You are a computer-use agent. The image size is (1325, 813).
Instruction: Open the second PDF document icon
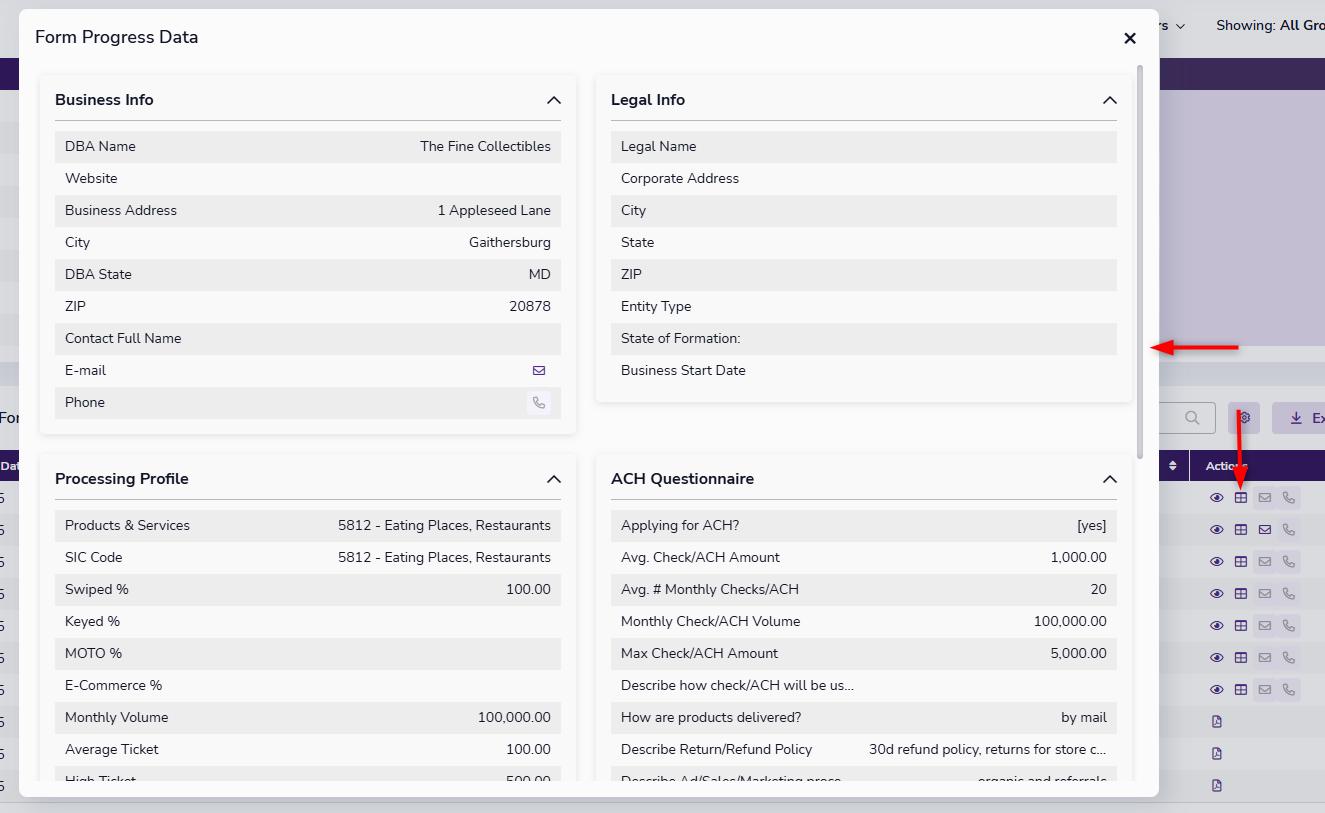(x=1217, y=754)
